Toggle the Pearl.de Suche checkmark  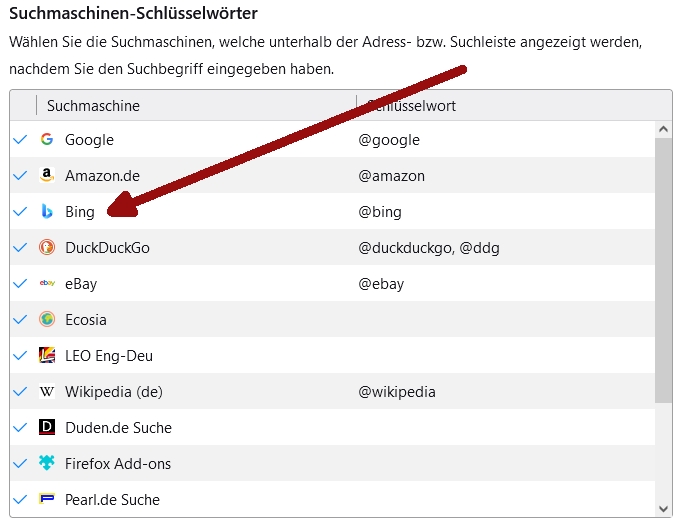20,499
